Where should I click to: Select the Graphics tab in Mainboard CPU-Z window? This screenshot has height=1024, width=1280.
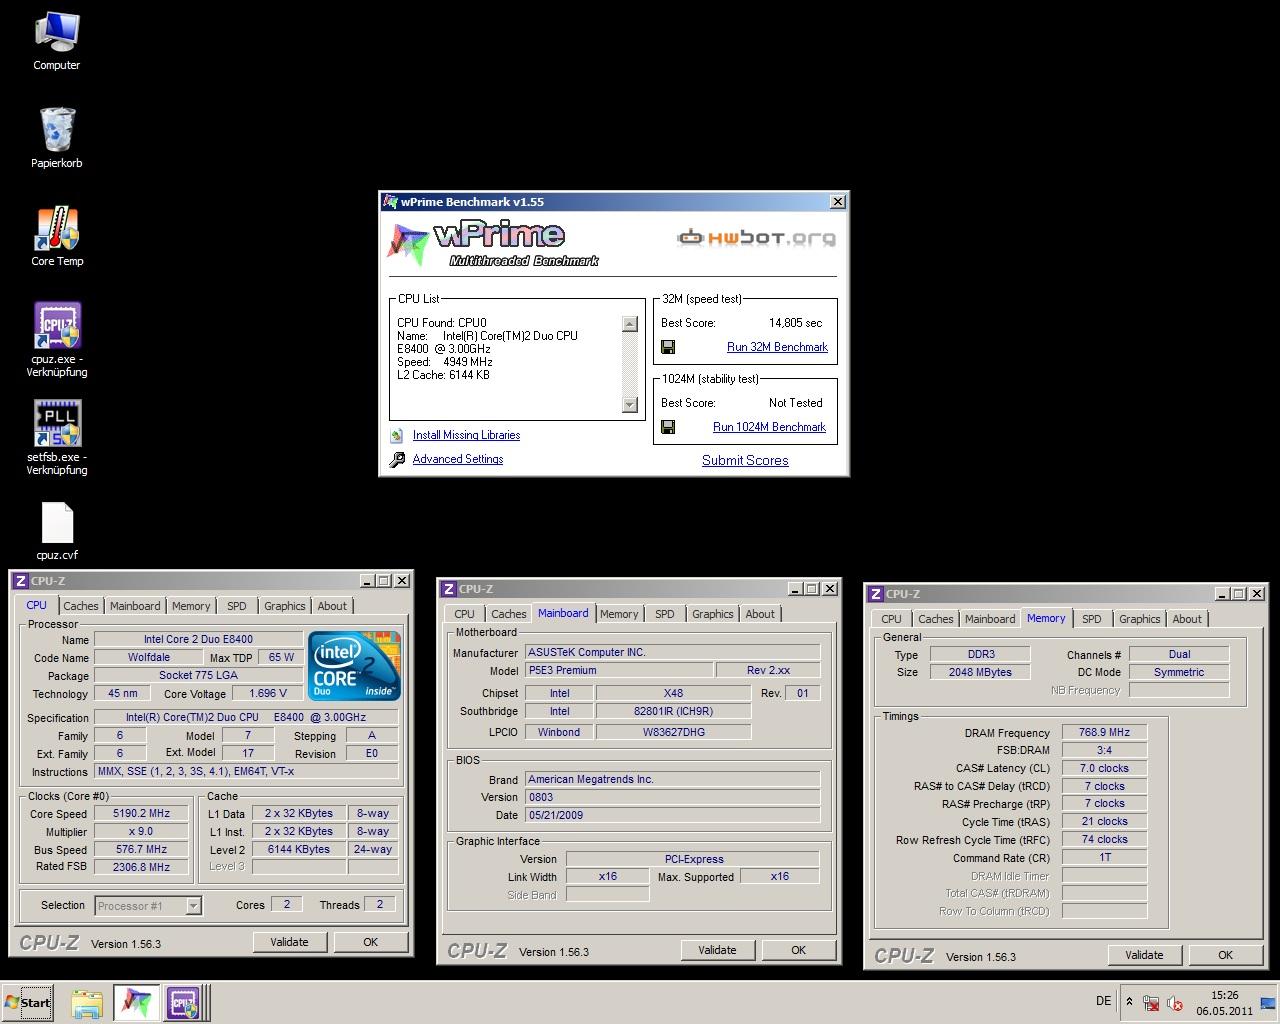pos(713,614)
